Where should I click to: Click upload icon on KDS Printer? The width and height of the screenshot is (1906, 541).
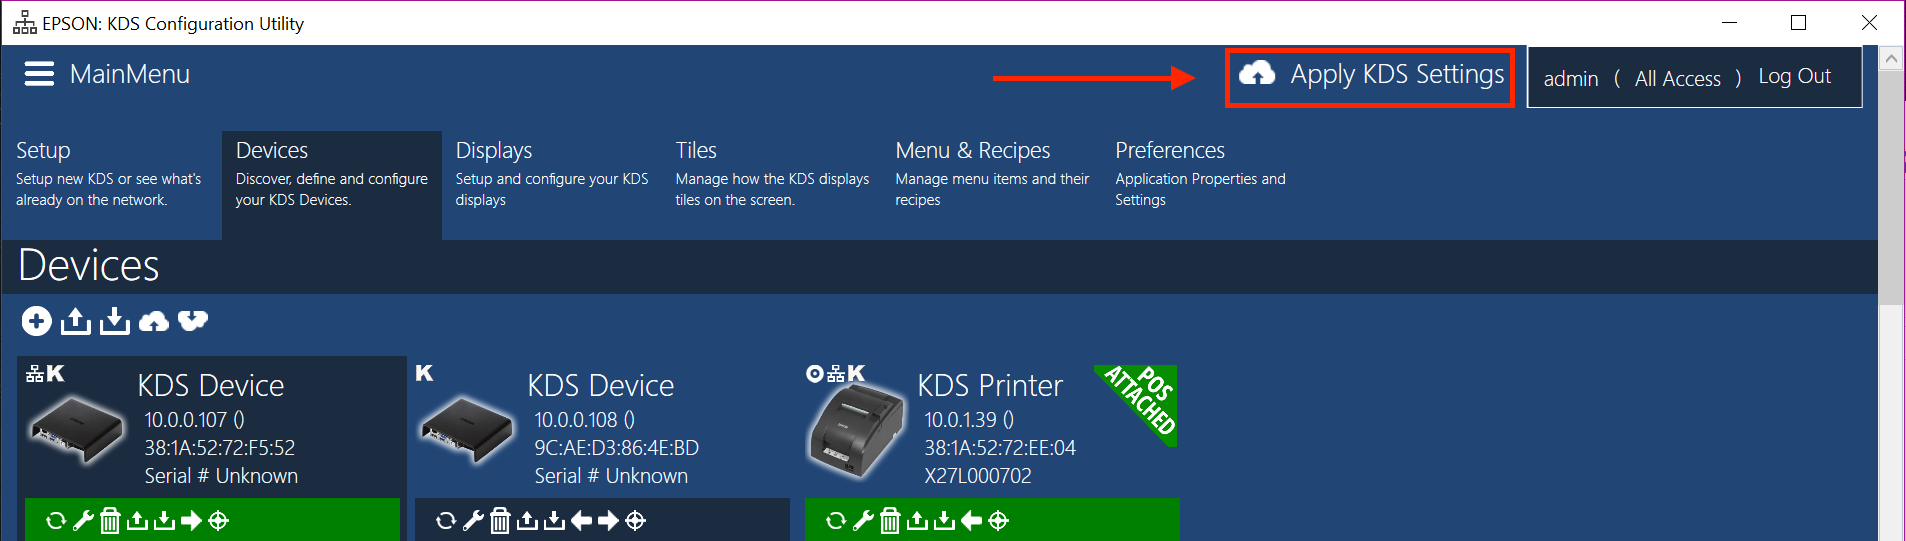click(917, 521)
